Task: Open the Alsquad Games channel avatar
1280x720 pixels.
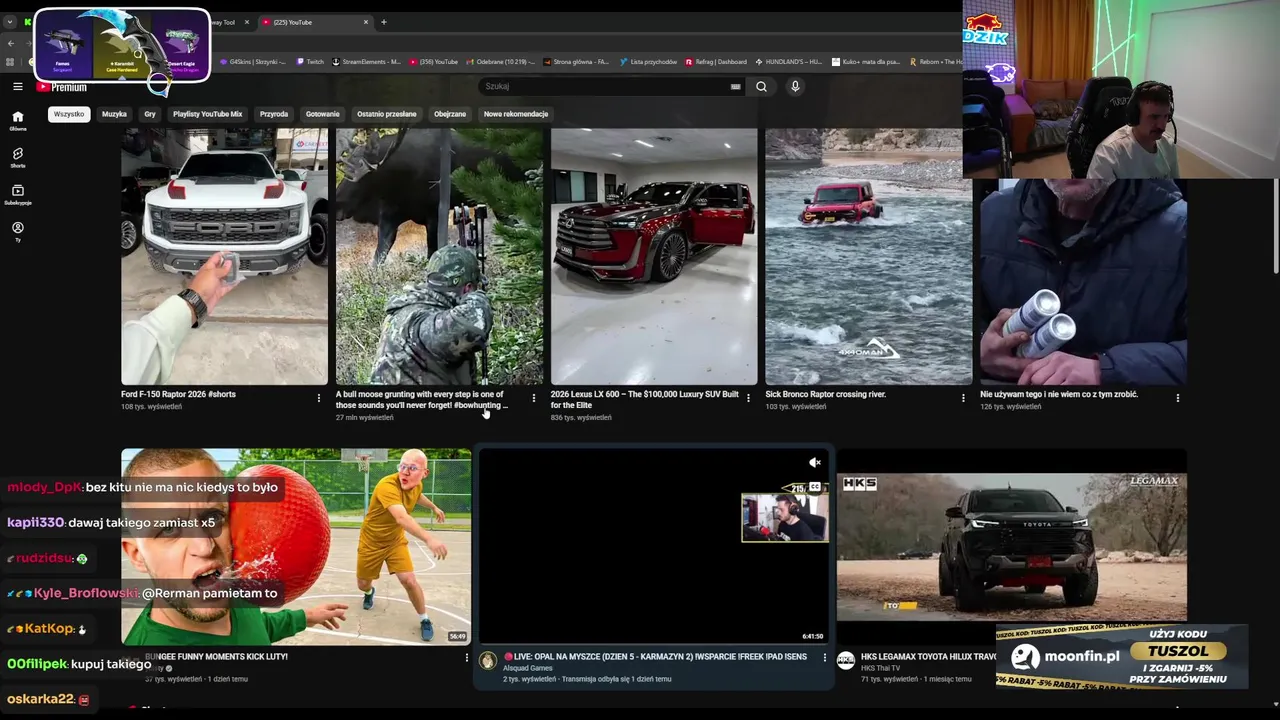Action: click(488, 661)
